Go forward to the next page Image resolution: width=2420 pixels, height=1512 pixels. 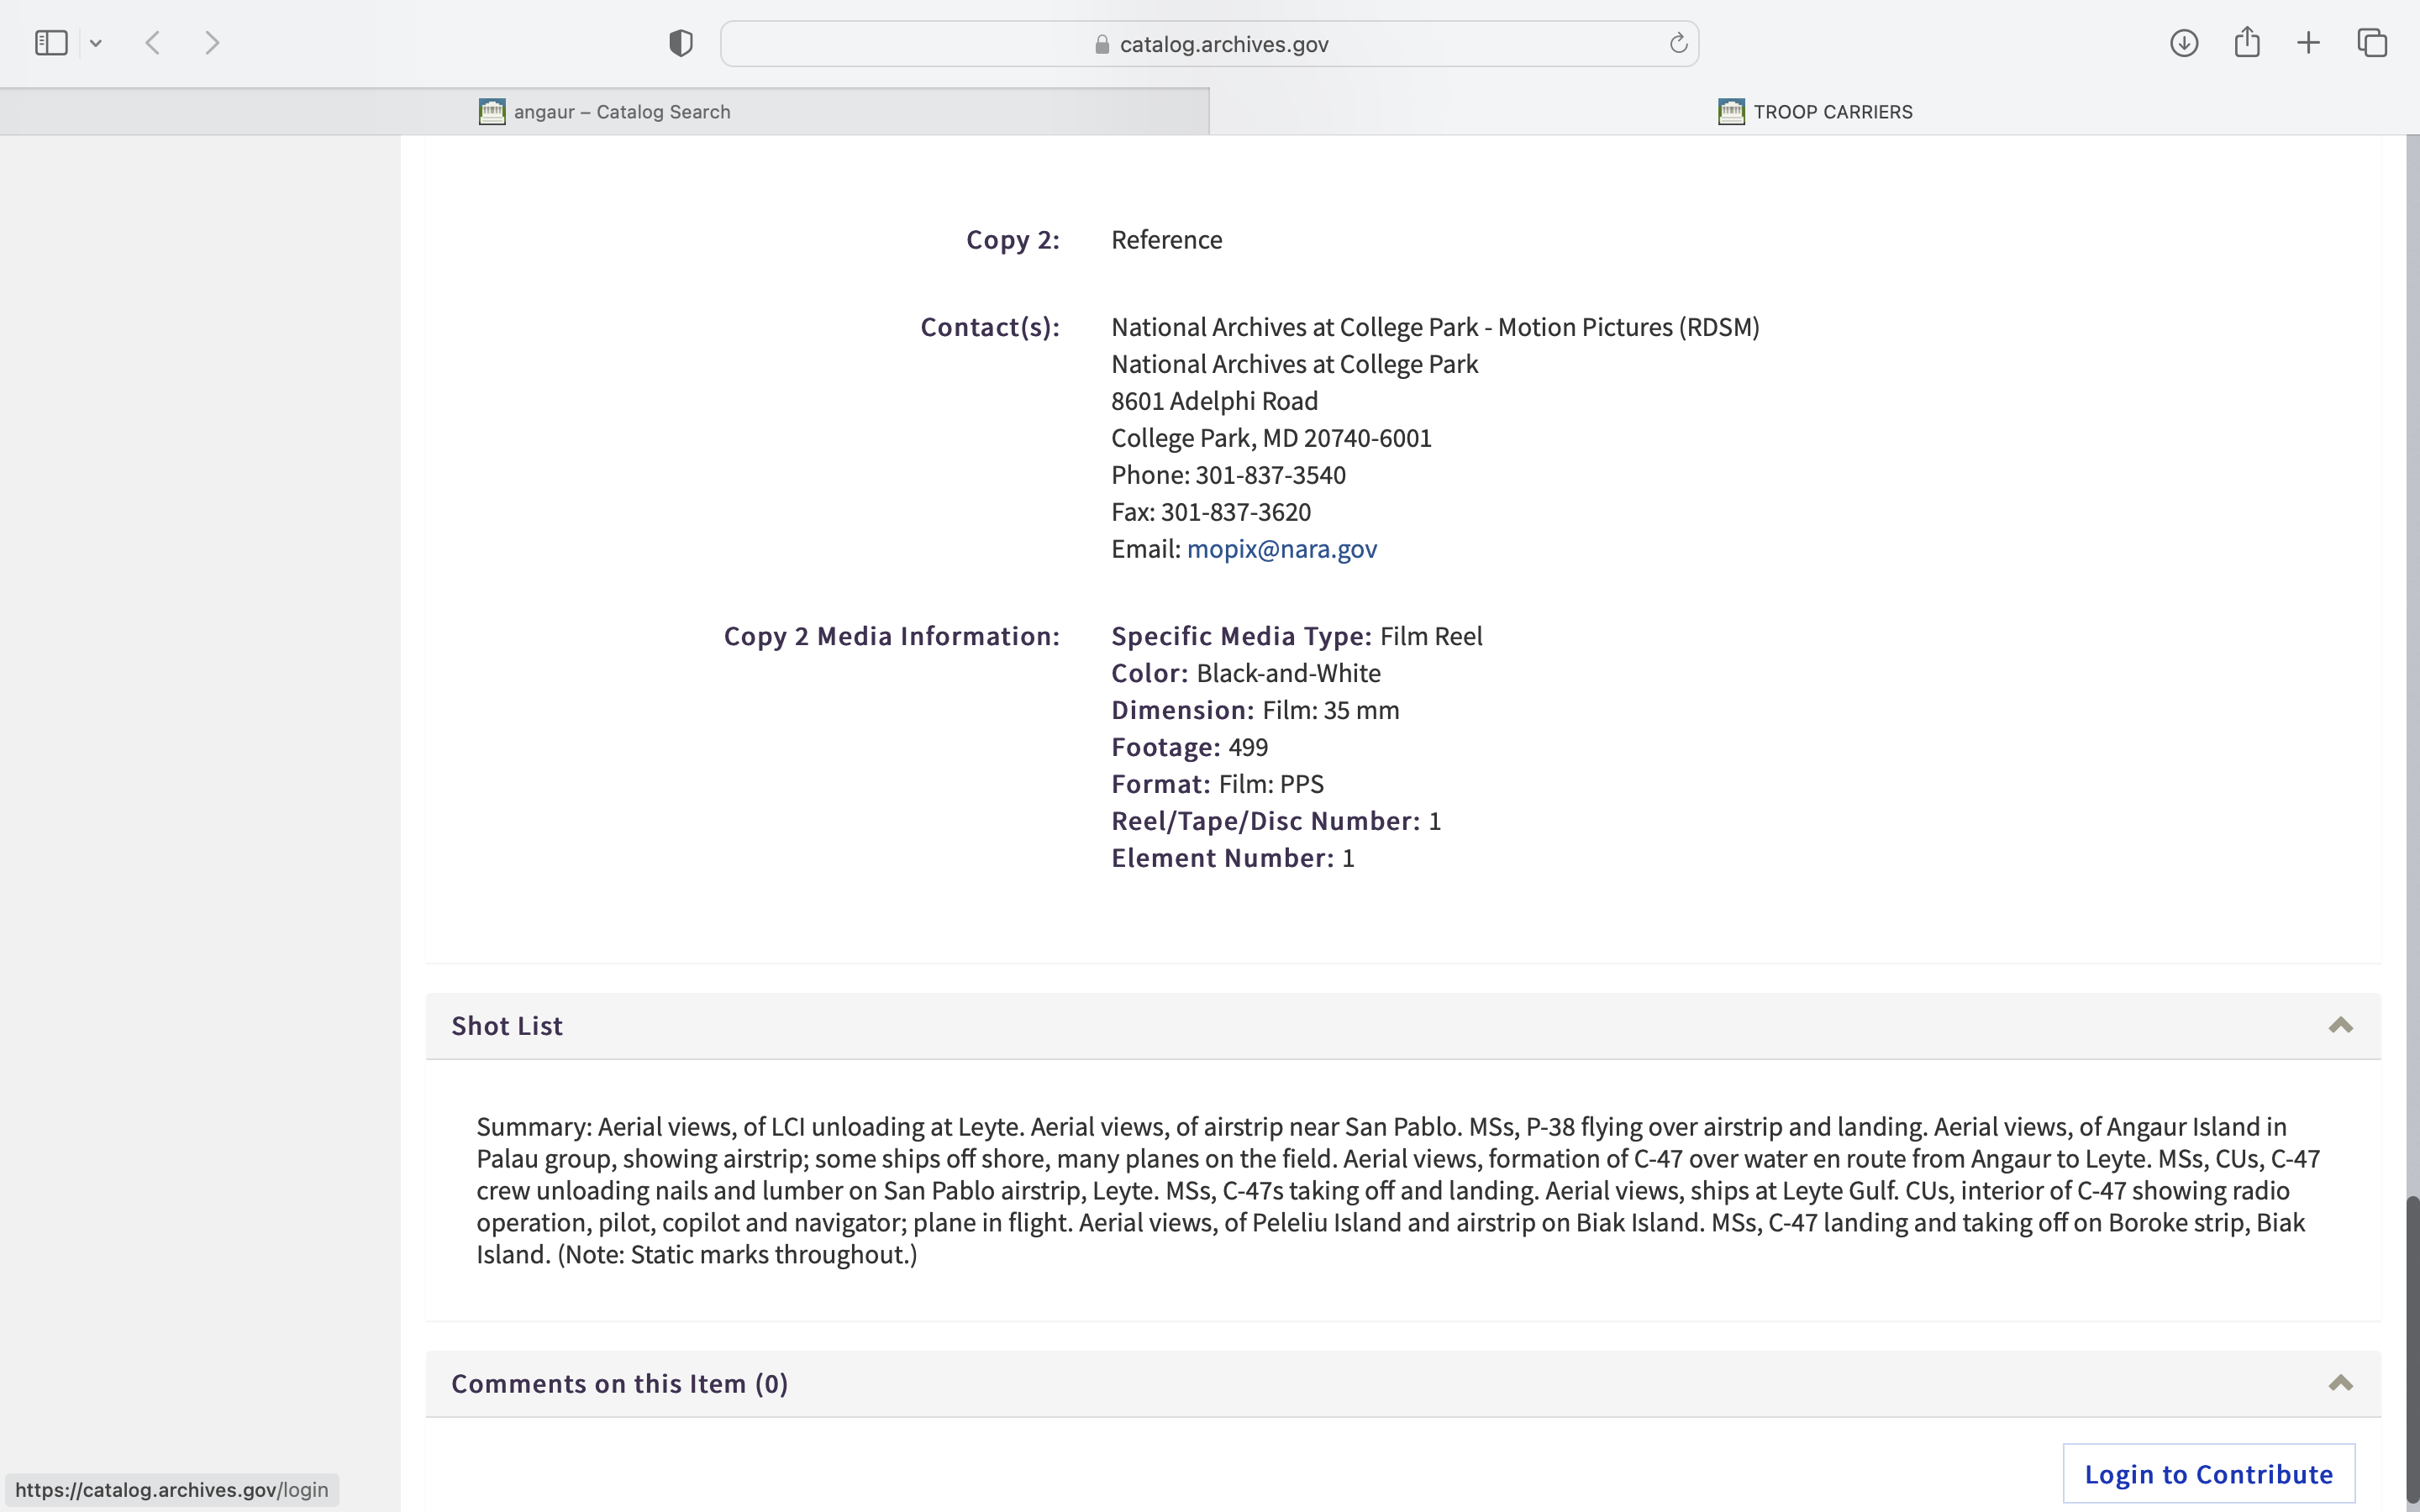point(212,43)
